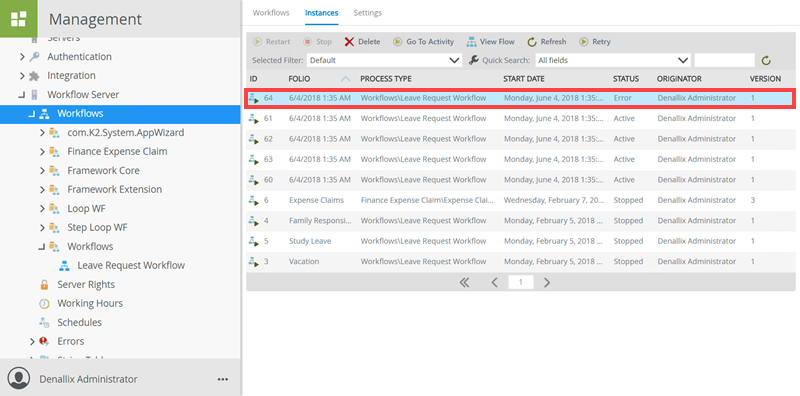The width and height of the screenshot is (800, 396).
Task: Switch to the Settings tab
Action: click(x=367, y=13)
